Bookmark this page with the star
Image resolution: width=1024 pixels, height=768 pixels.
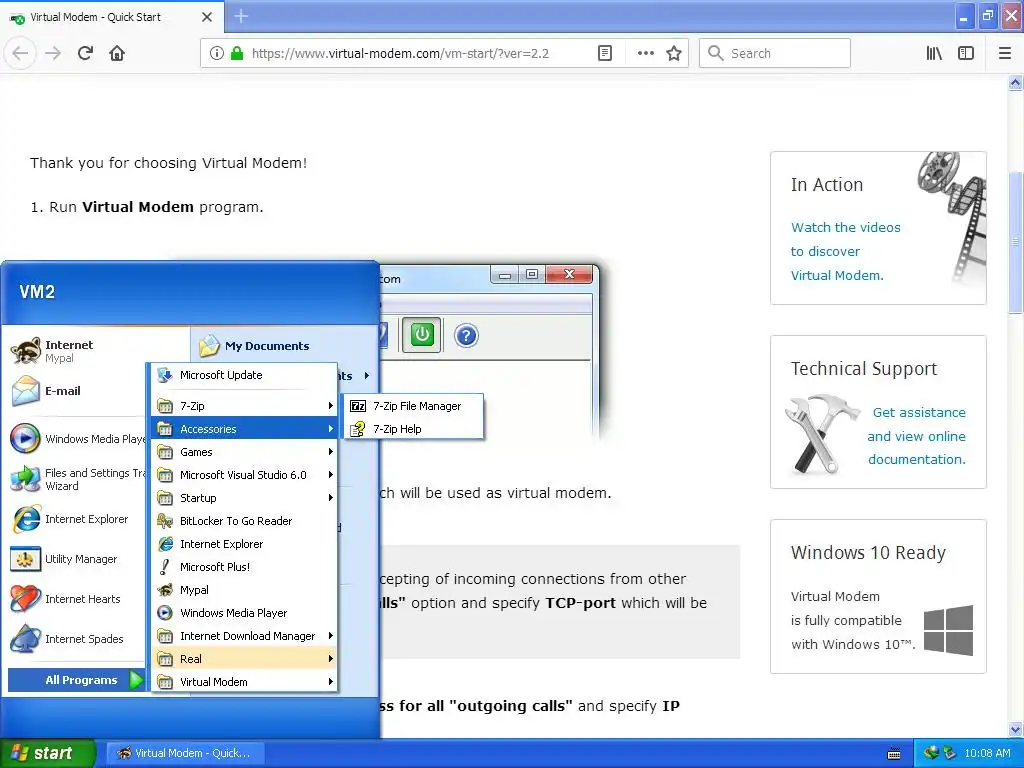click(x=674, y=53)
